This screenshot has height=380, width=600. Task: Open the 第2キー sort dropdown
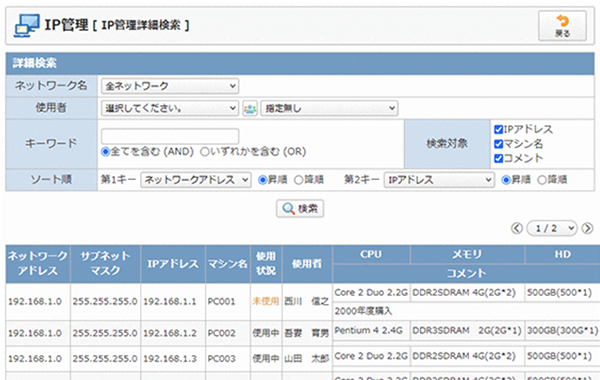tap(439, 180)
